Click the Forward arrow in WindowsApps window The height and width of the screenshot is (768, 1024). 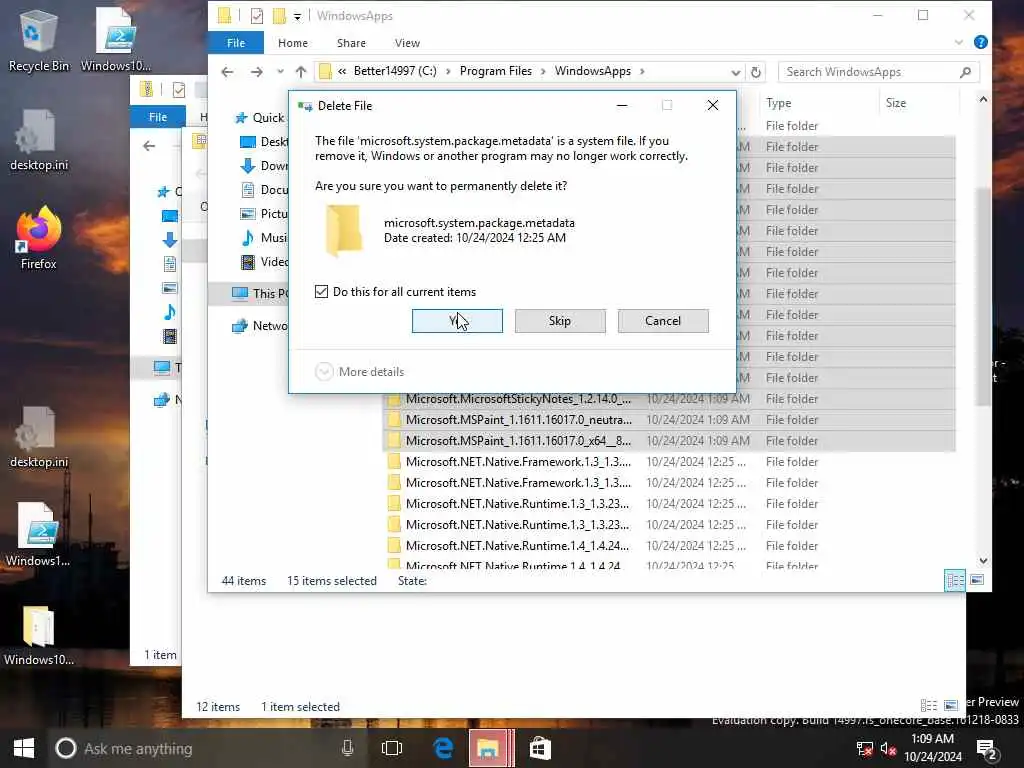point(257,72)
